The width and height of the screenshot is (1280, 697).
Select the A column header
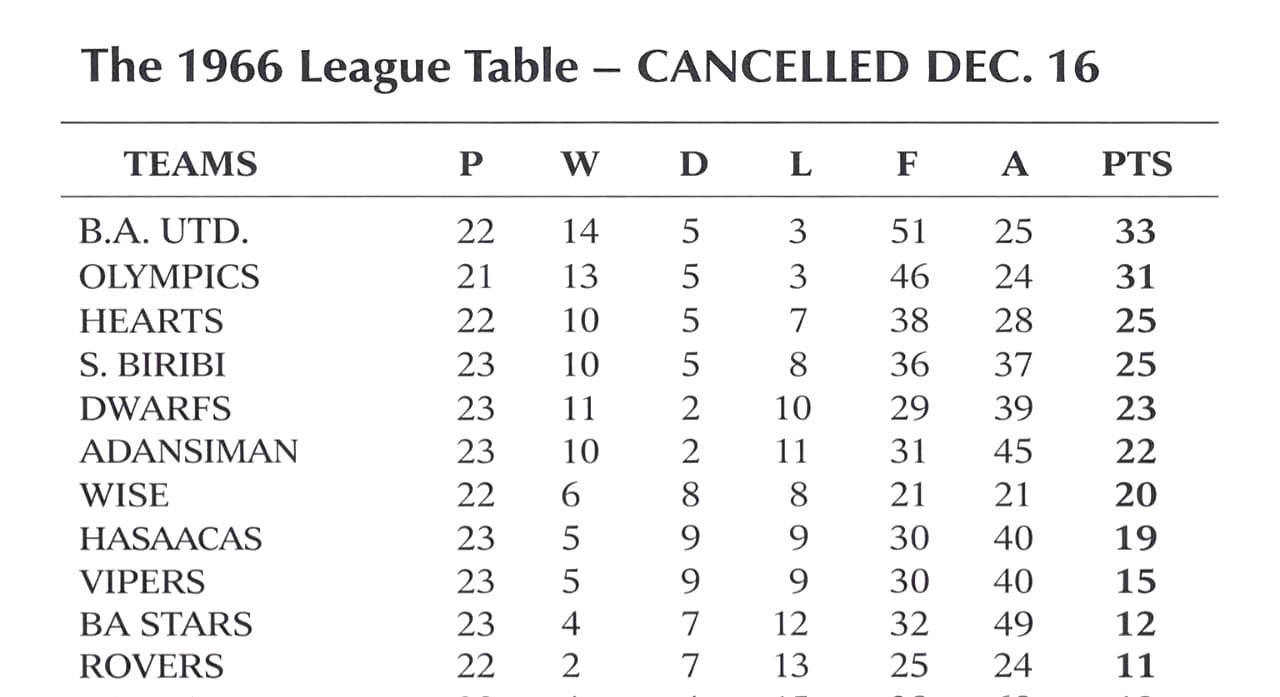click(1014, 164)
